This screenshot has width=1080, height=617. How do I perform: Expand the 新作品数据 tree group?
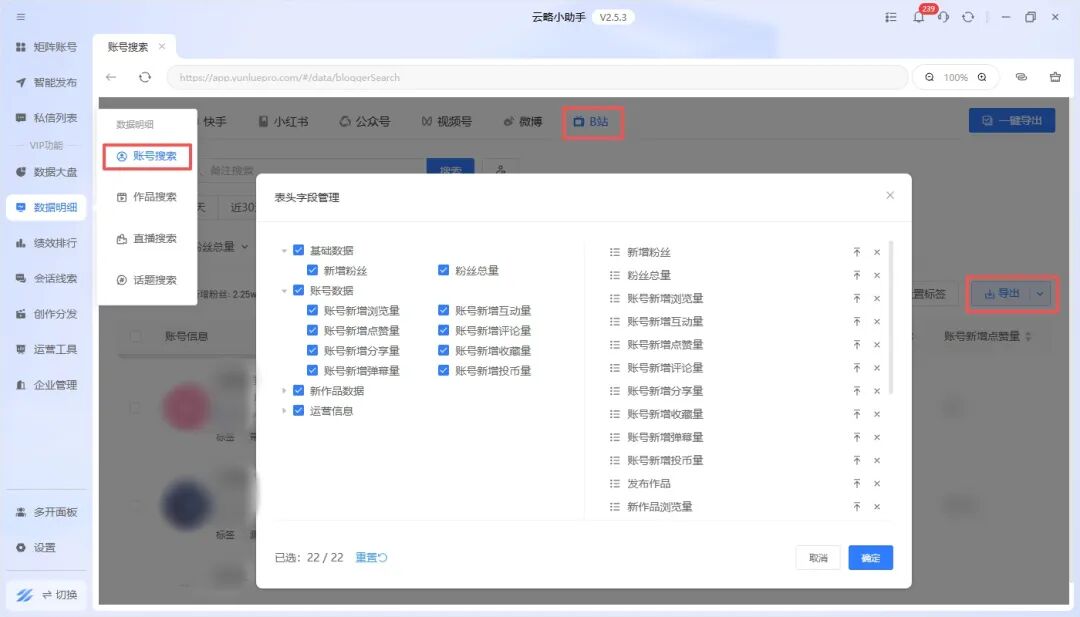[284, 391]
